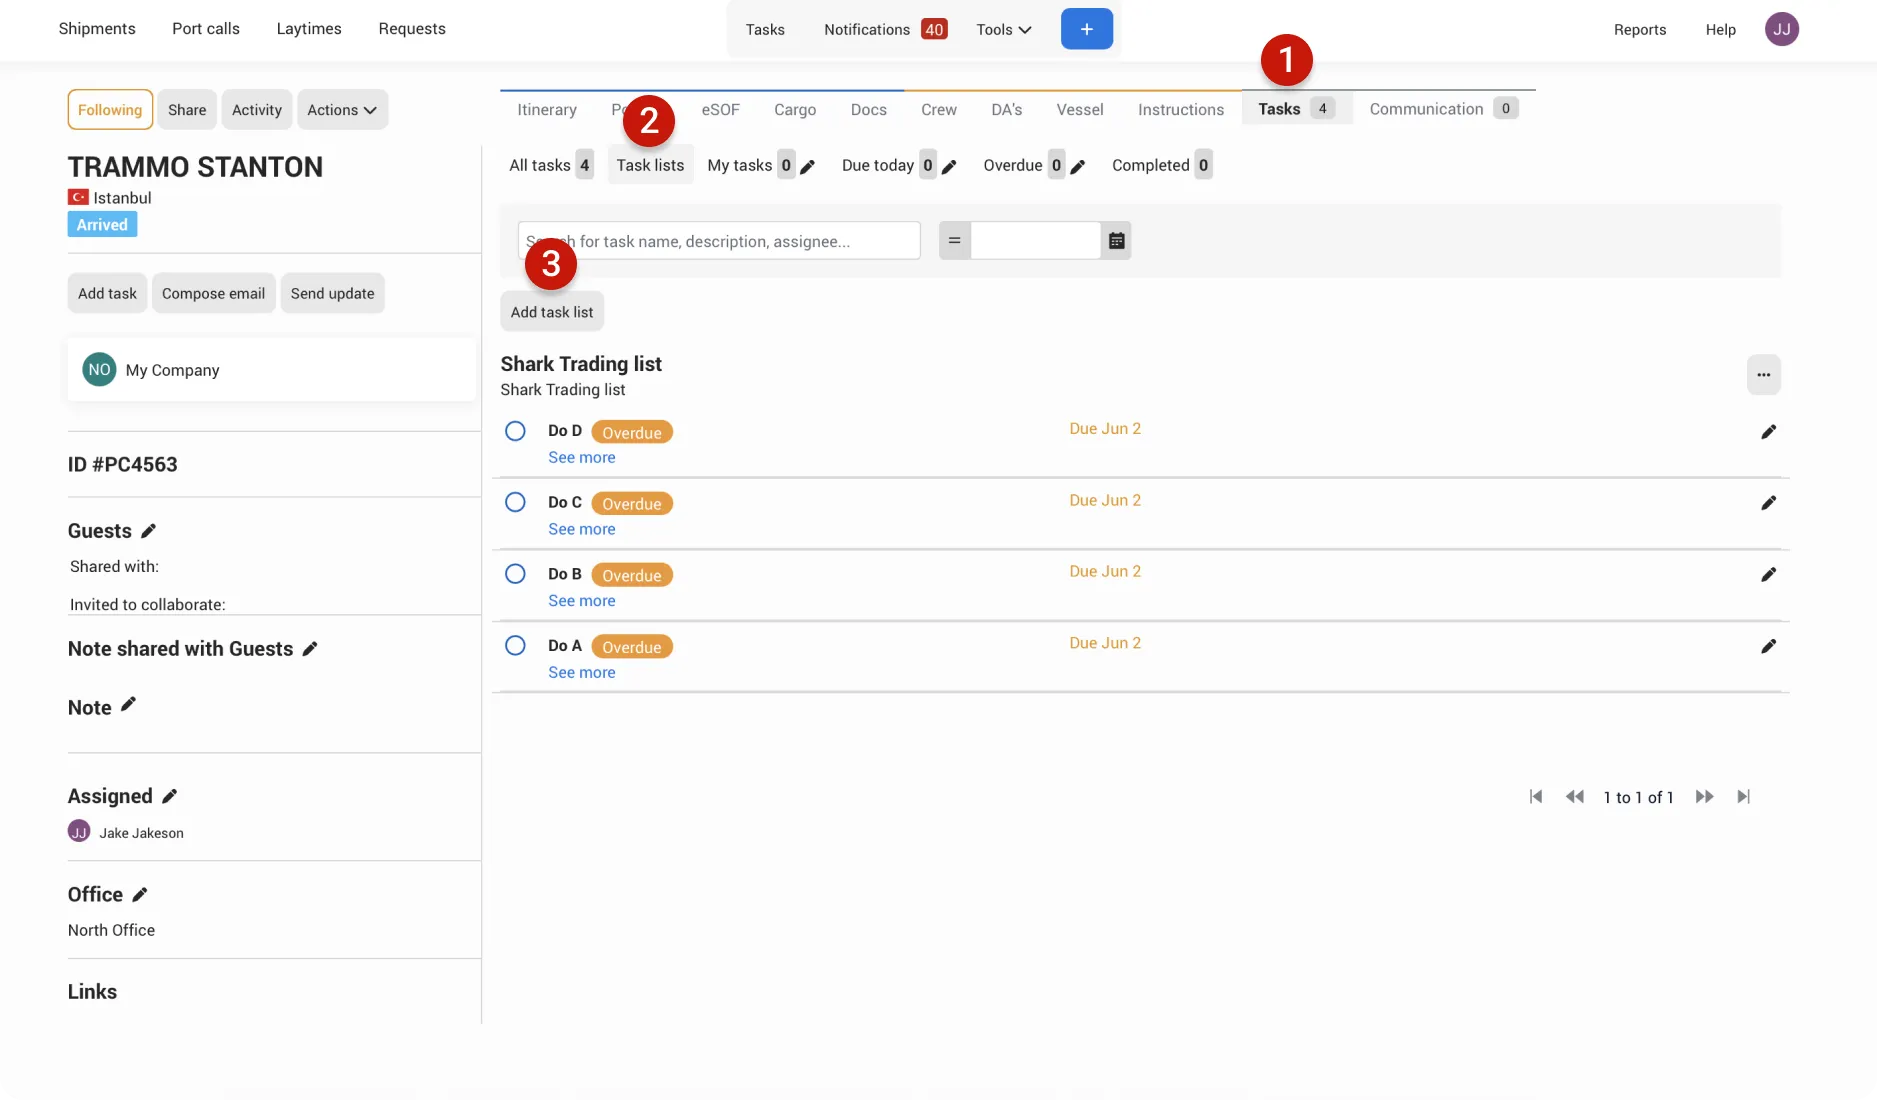
Task: Edit the Office pencil icon
Action: 140,895
